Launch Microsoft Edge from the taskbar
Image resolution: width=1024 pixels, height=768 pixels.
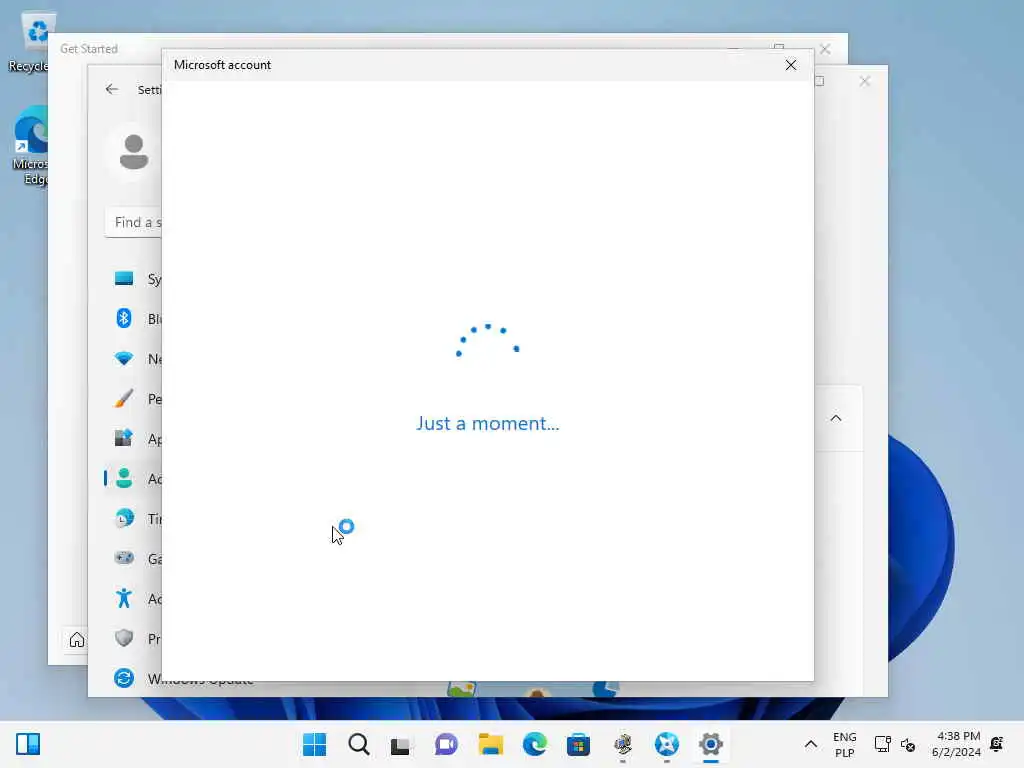pos(534,744)
